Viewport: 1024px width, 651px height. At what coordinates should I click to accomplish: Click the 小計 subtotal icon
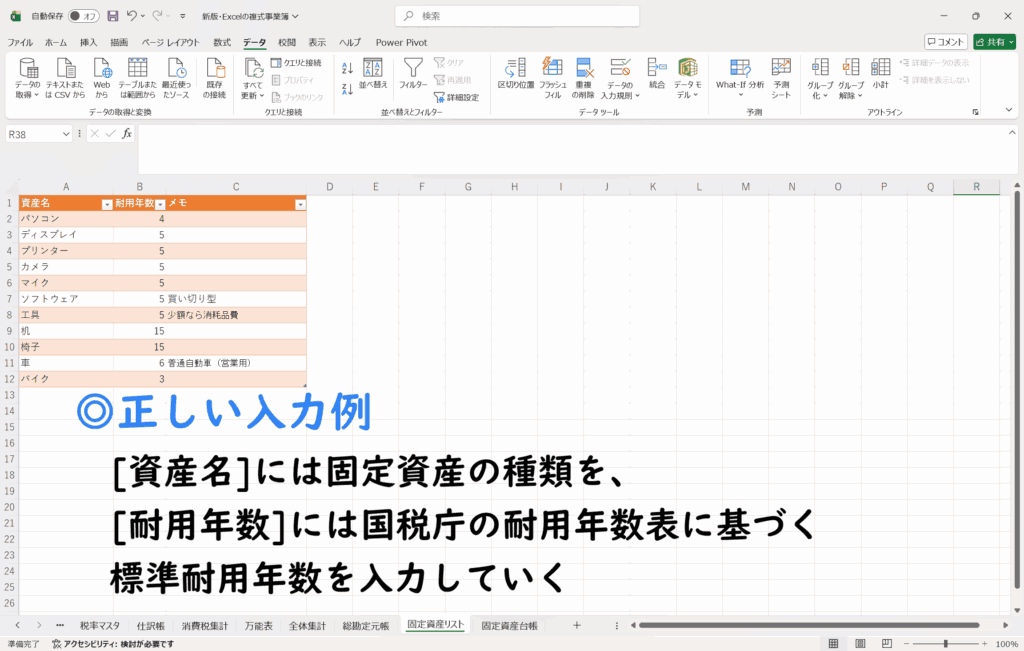point(880,69)
